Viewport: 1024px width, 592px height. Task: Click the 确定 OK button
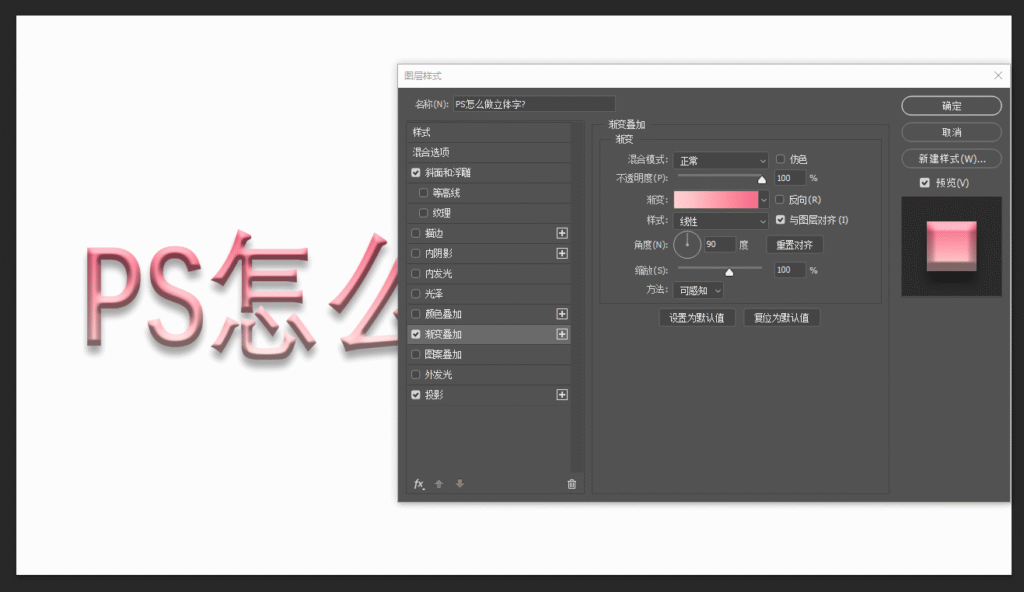click(951, 106)
